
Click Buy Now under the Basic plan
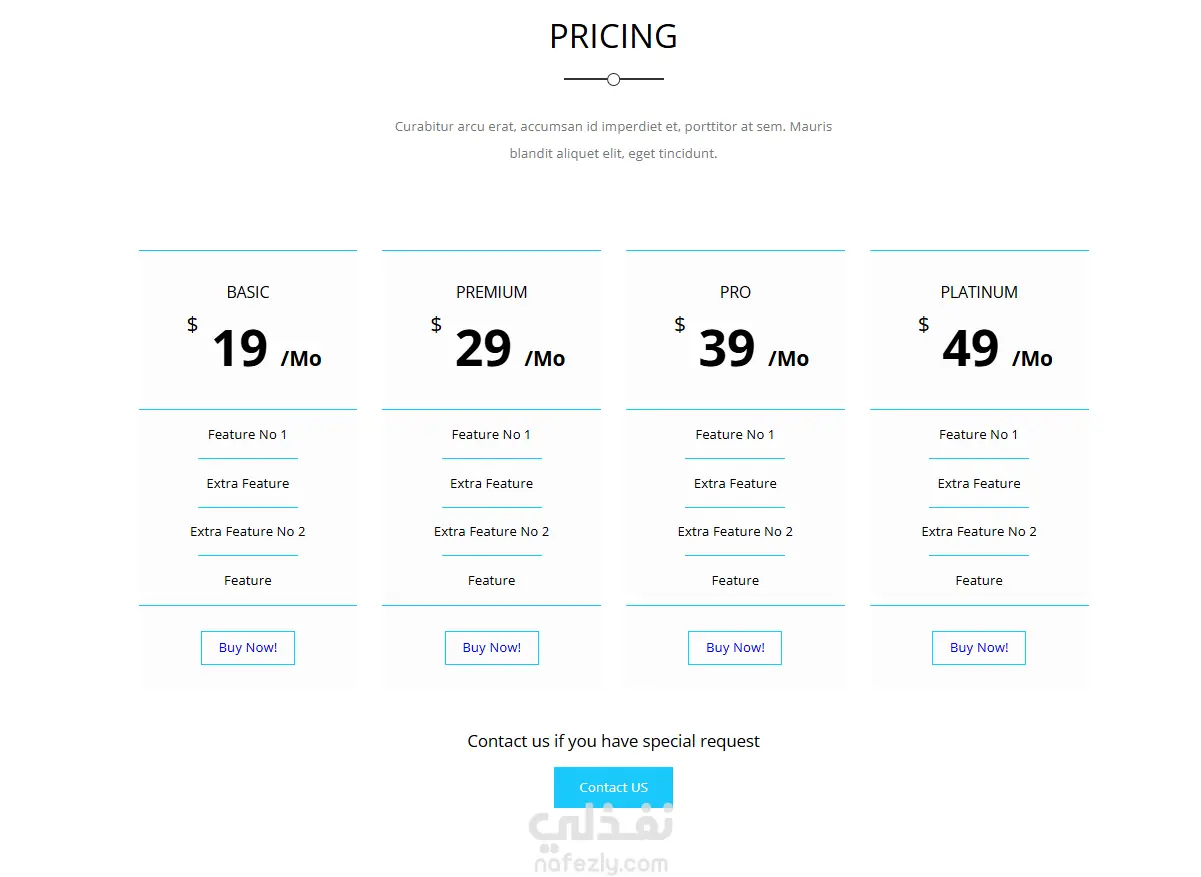[x=248, y=648]
